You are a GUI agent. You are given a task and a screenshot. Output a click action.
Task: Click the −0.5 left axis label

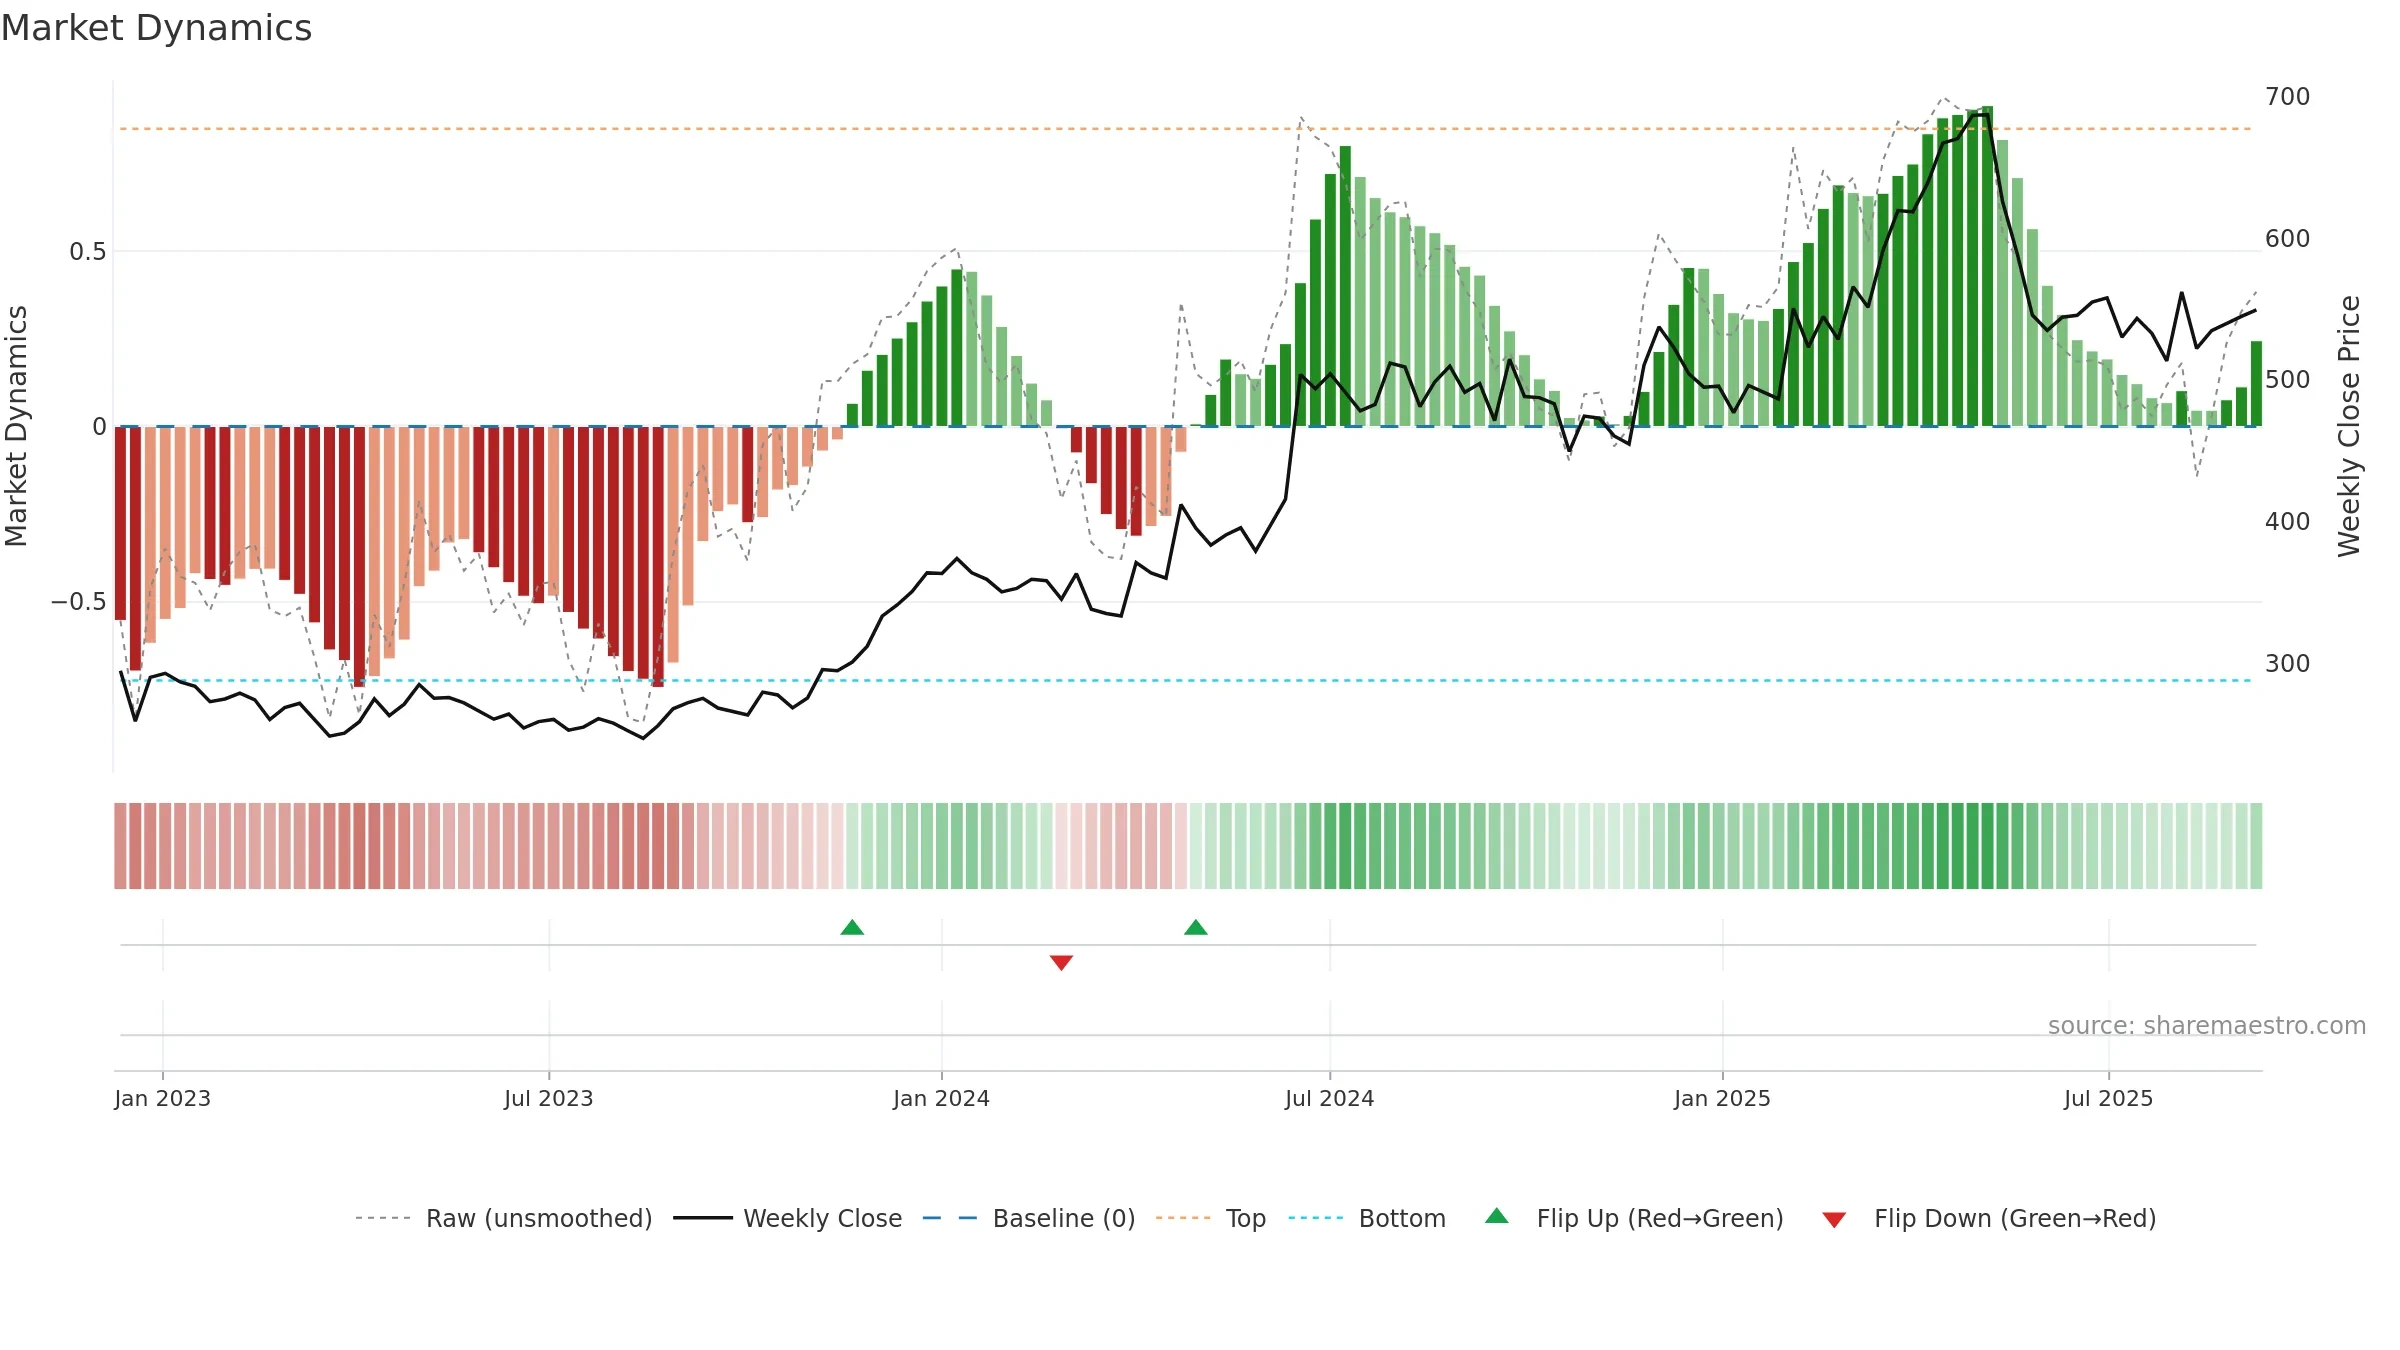(79, 602)
